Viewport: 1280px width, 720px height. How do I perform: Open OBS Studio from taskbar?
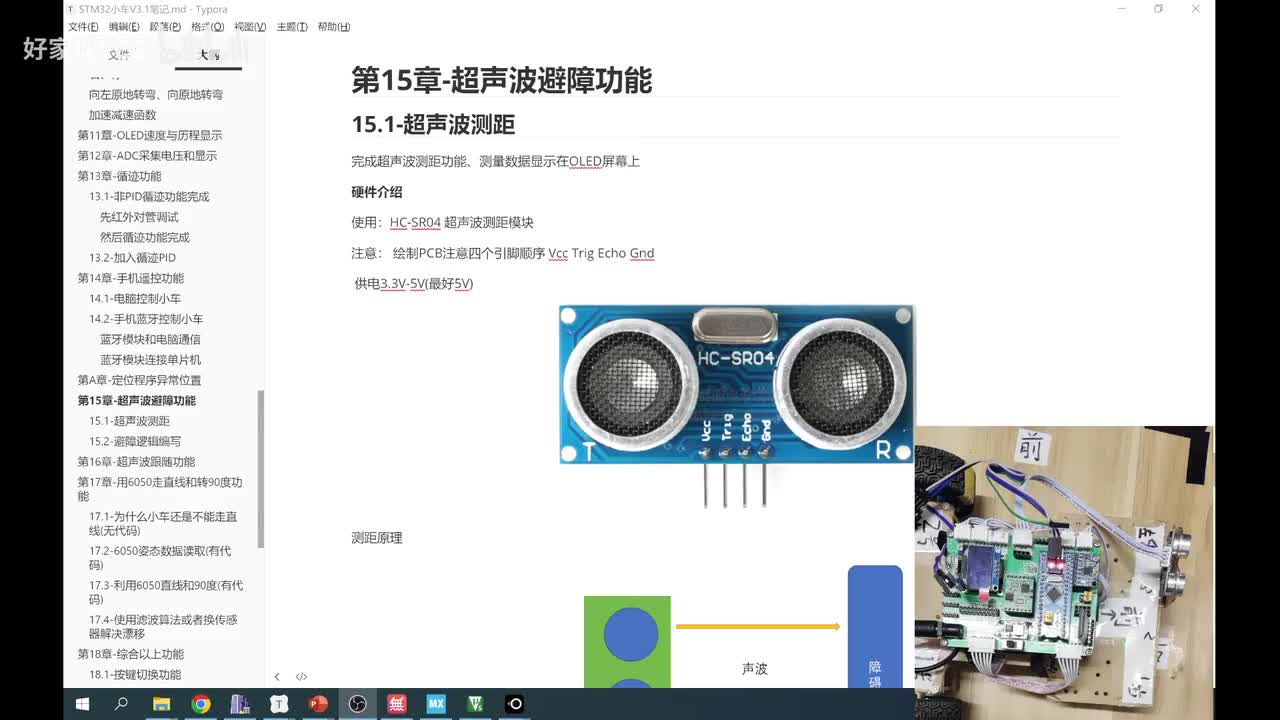[x=357, y=704]
